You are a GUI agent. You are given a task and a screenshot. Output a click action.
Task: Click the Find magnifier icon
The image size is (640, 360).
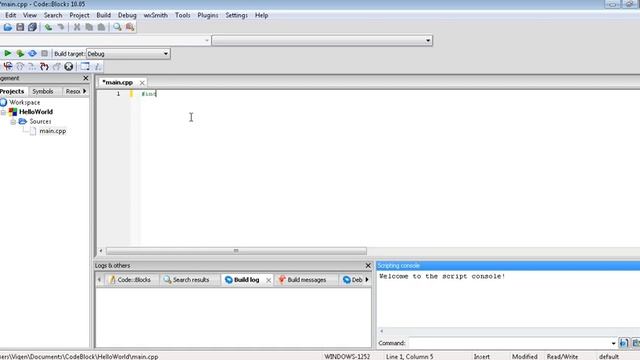(117, 27)
